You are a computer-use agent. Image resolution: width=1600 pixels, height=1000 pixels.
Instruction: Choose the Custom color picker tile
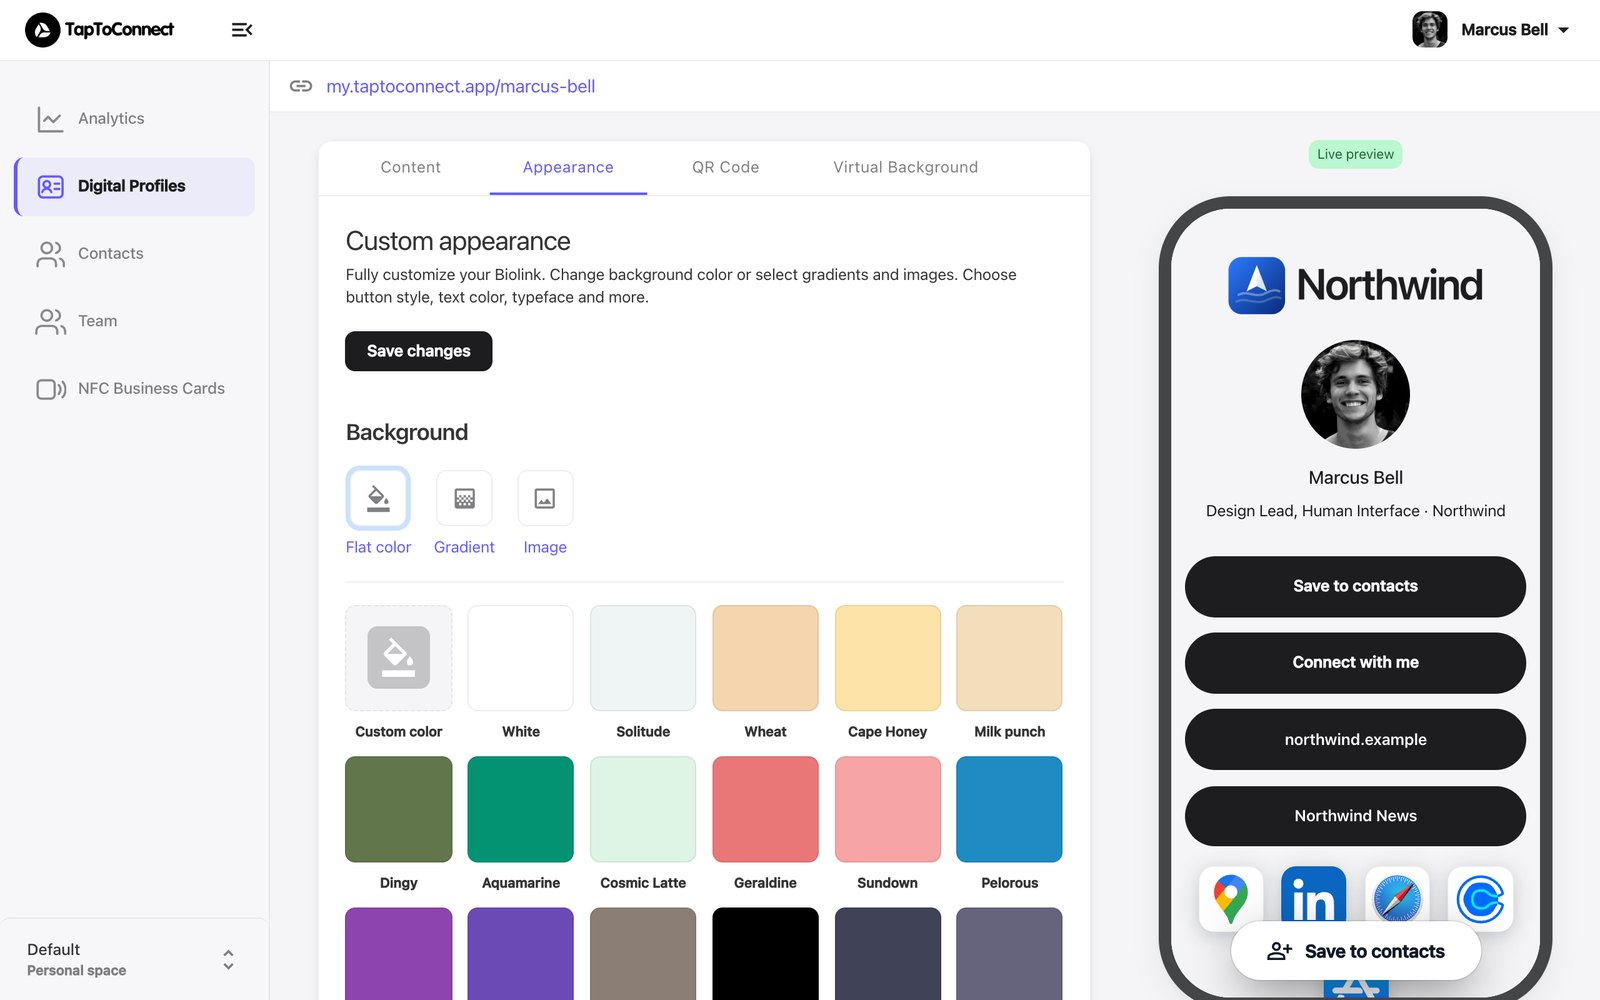[x=399, y=658]
